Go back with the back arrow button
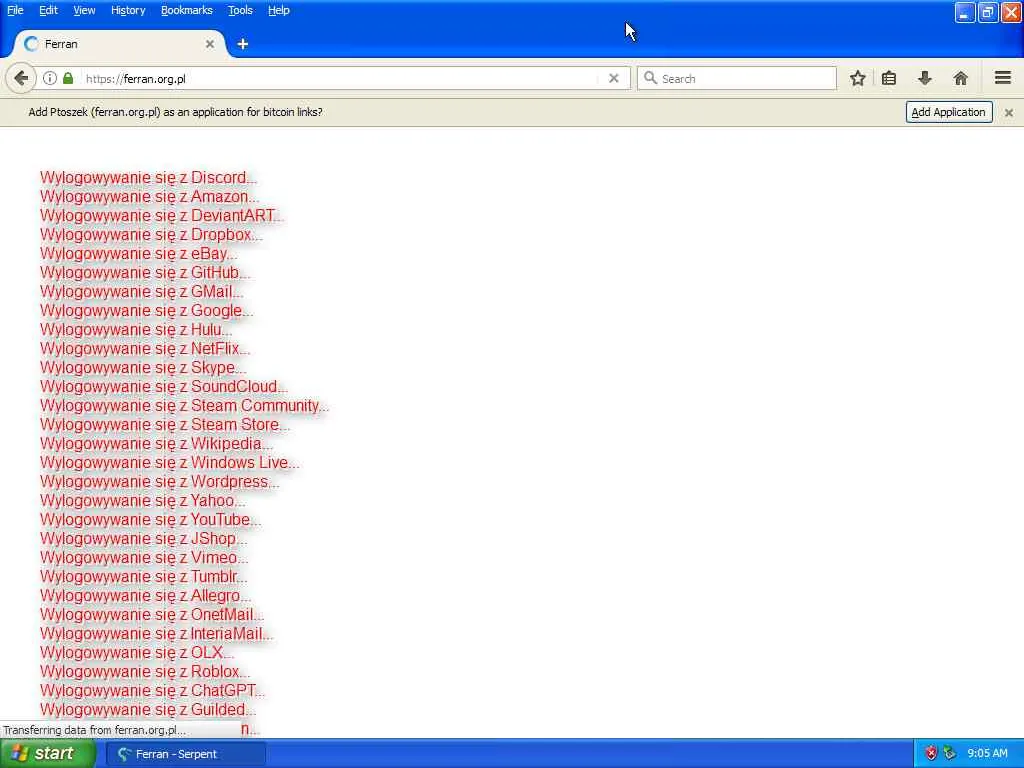Screen dimensions: 1024x768 [x=21, y=78]
